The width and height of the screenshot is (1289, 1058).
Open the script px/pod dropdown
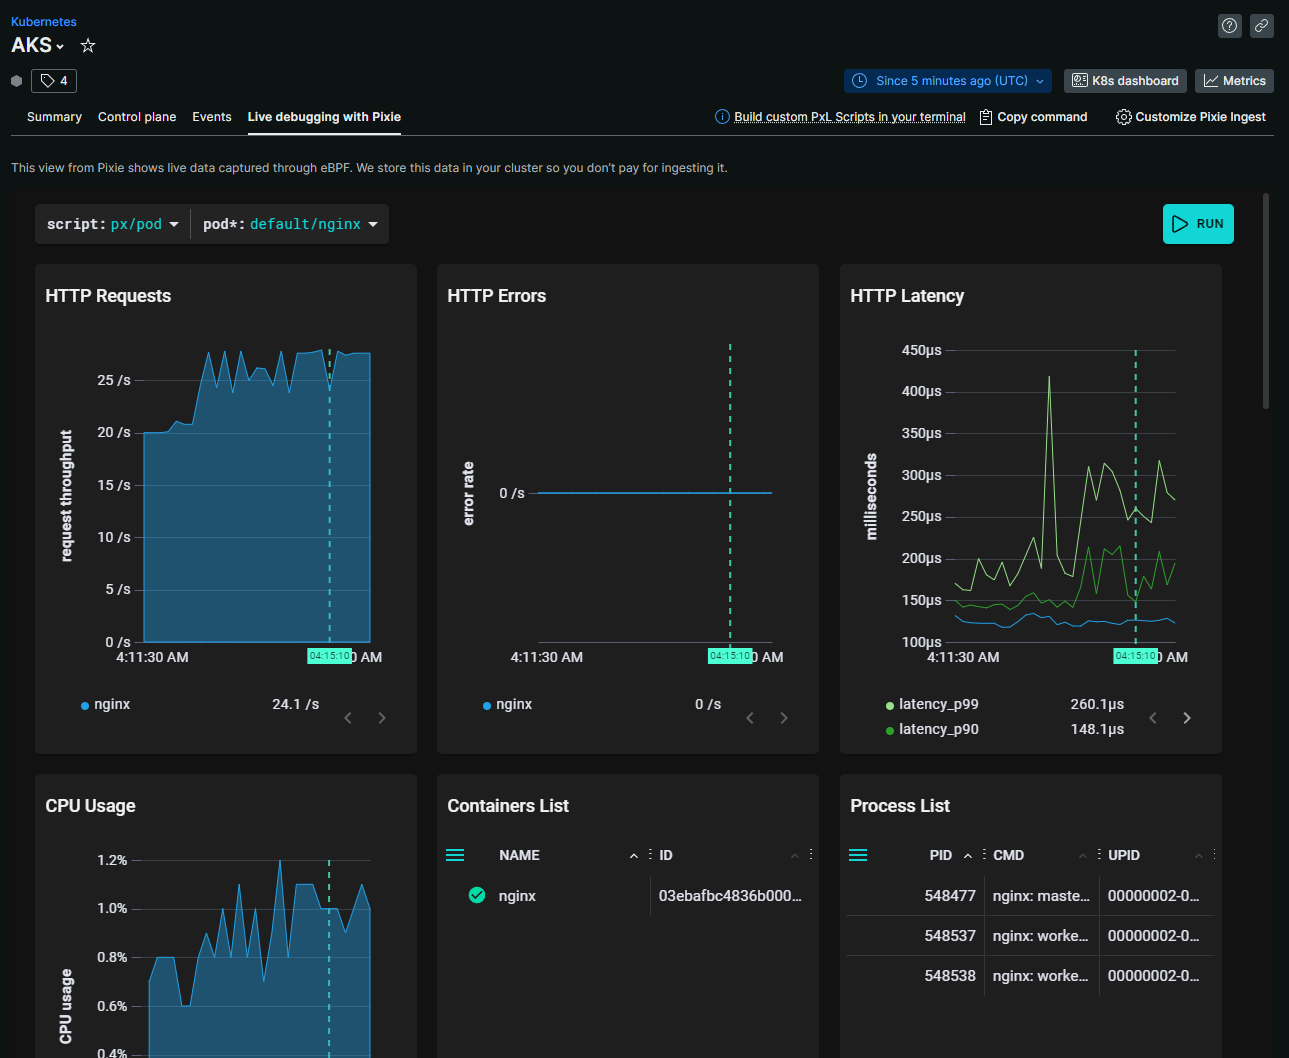[x=112, y=224]
